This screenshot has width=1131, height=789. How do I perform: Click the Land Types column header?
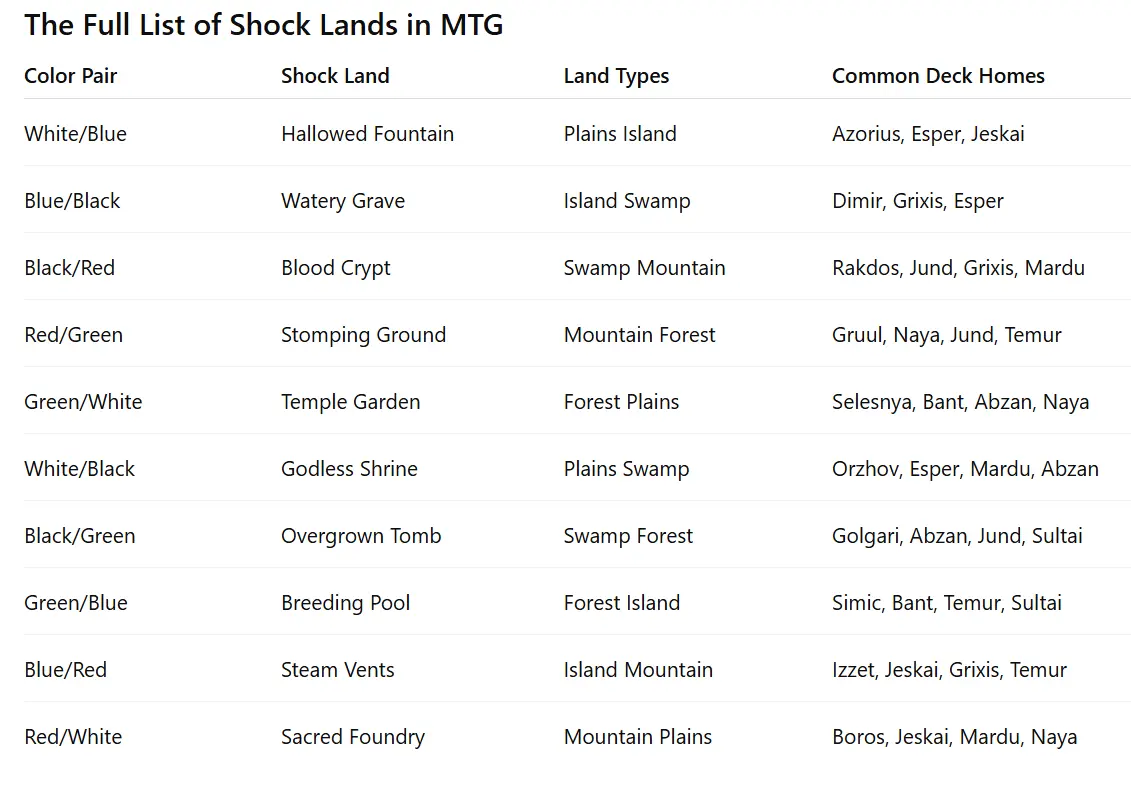616,76
